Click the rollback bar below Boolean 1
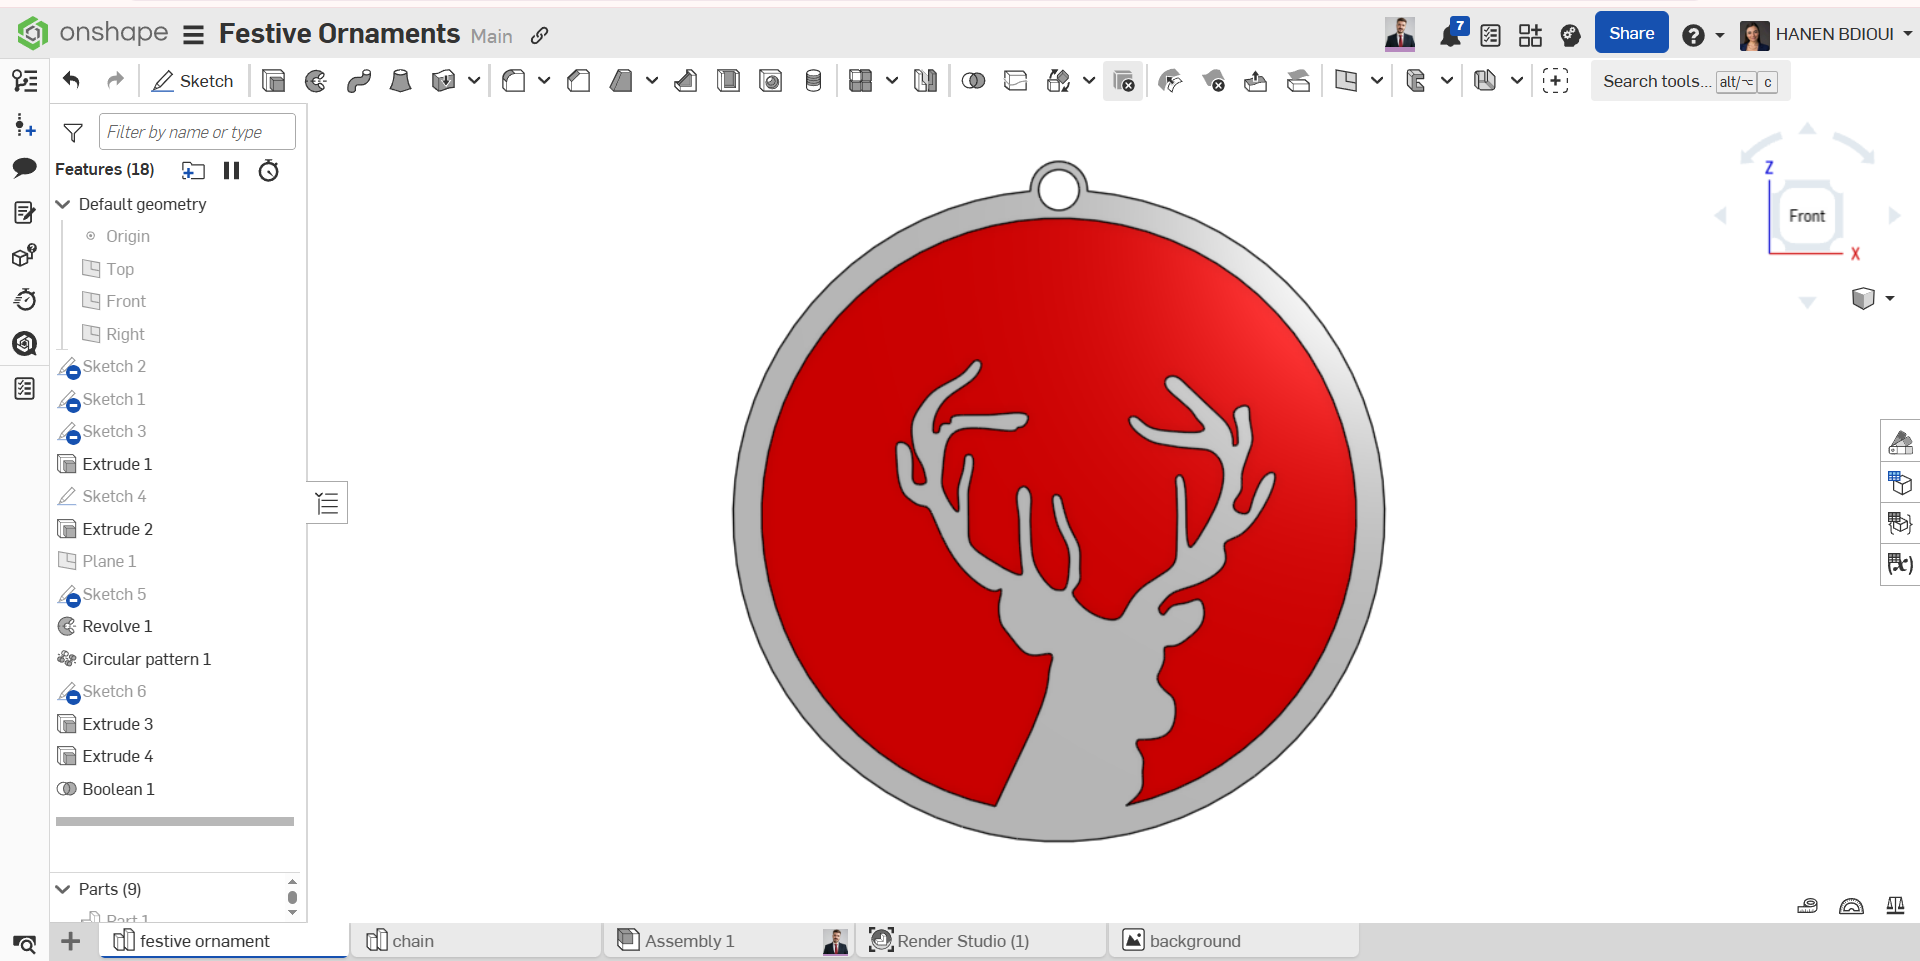The image size is (1920, 961). 175,821
